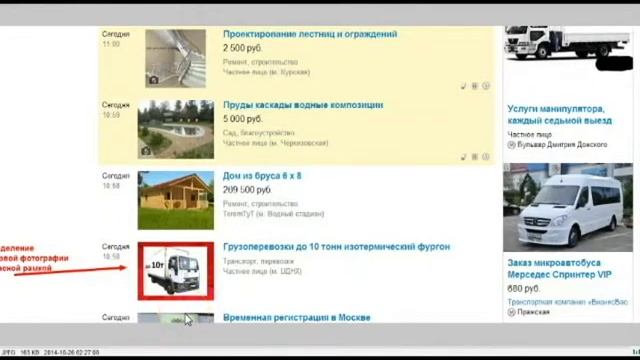The width and height of the screenshot is (640, 360).
Task: Click the seller ТеремТуТ (м. Водный стадион)
Action: [273, 214]
